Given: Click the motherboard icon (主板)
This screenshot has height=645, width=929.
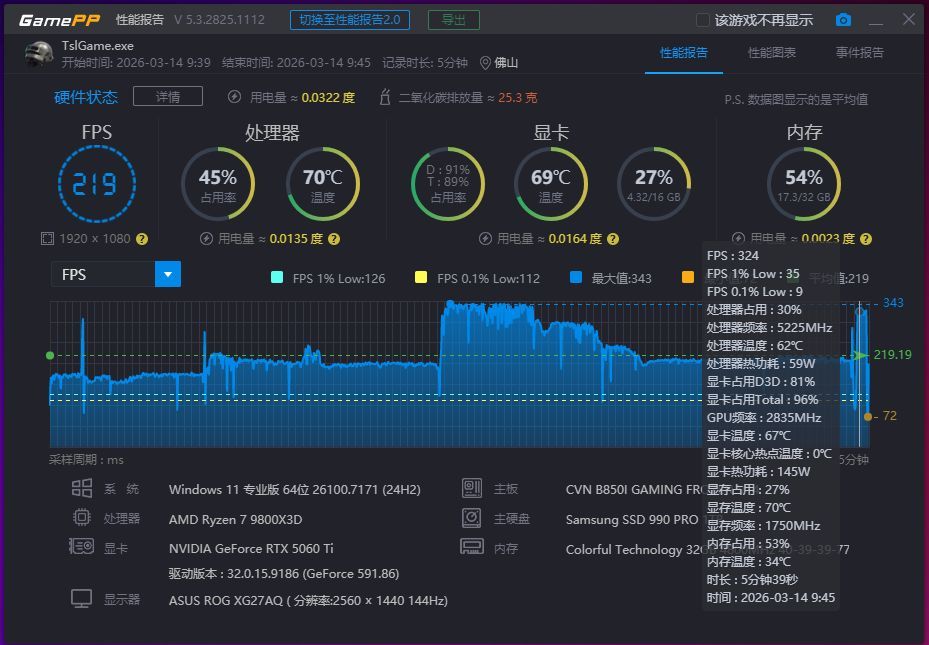Looking at the screenshot, I should pyautogui.click(x=472, y=488).
